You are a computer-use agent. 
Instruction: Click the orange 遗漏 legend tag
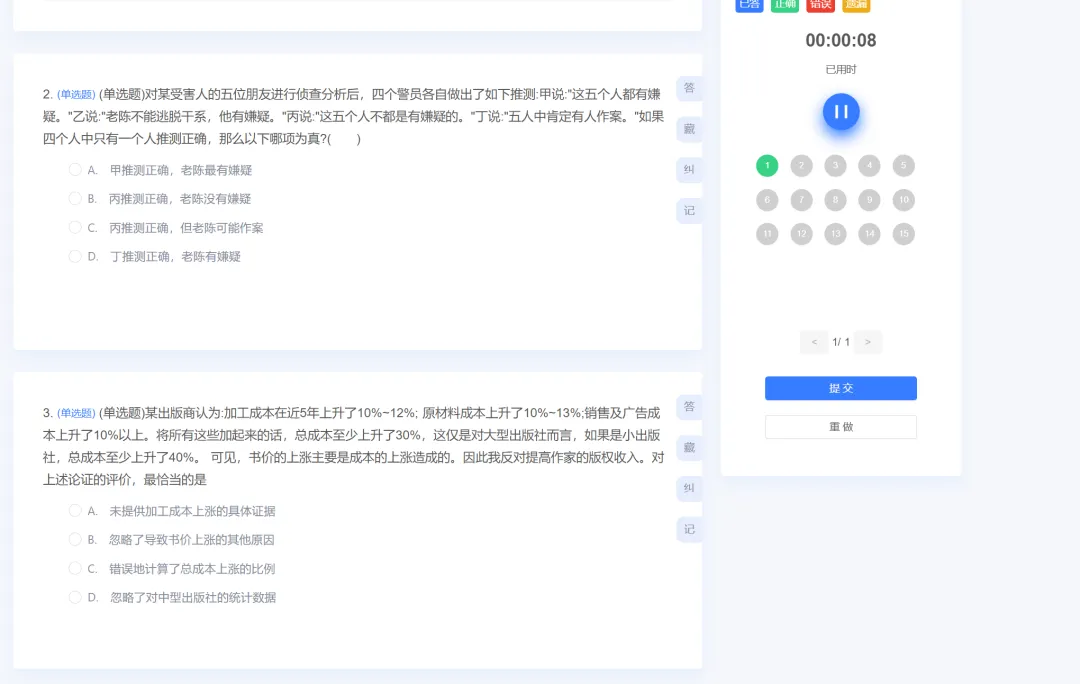click(x=856, y=6)
